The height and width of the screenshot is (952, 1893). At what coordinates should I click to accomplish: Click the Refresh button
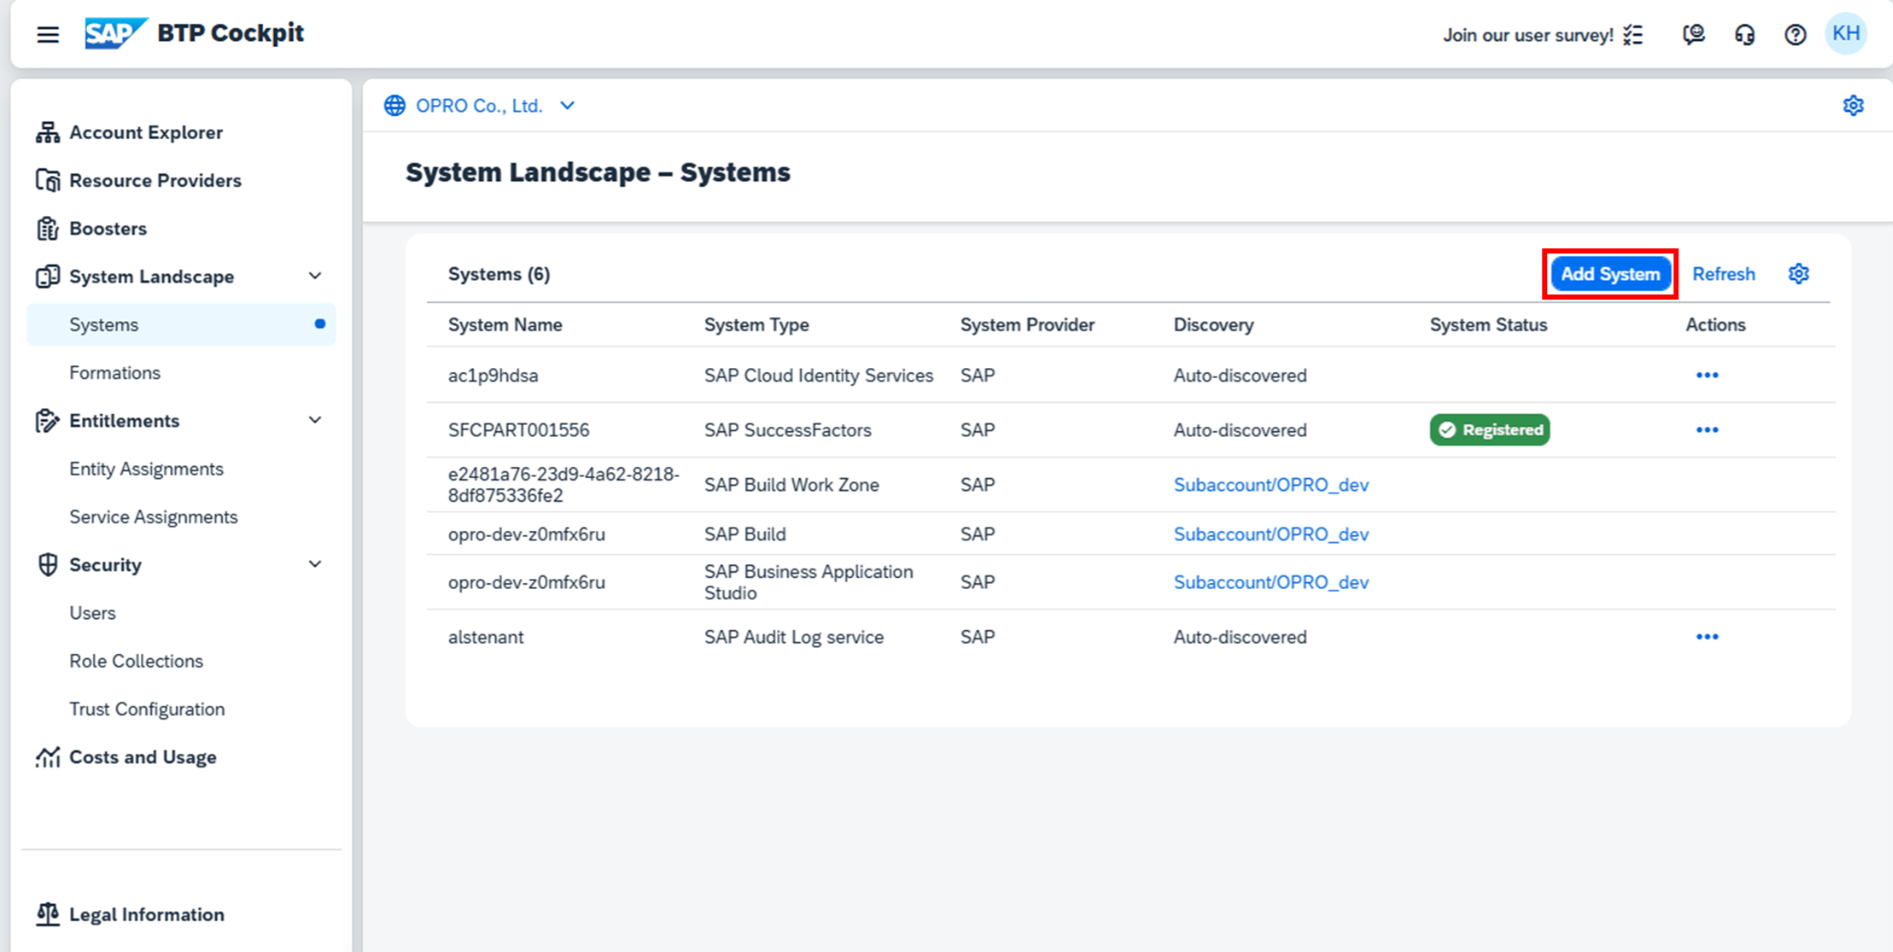(x=1723, y=274)
